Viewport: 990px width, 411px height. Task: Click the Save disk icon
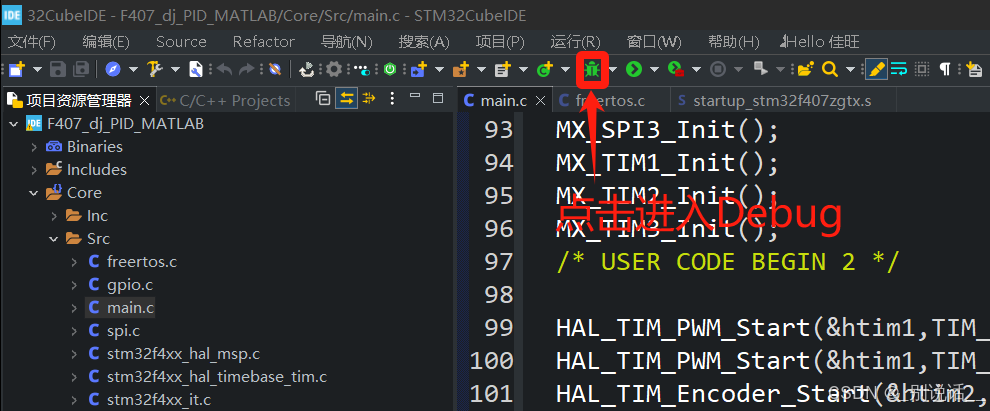[58, 69]
